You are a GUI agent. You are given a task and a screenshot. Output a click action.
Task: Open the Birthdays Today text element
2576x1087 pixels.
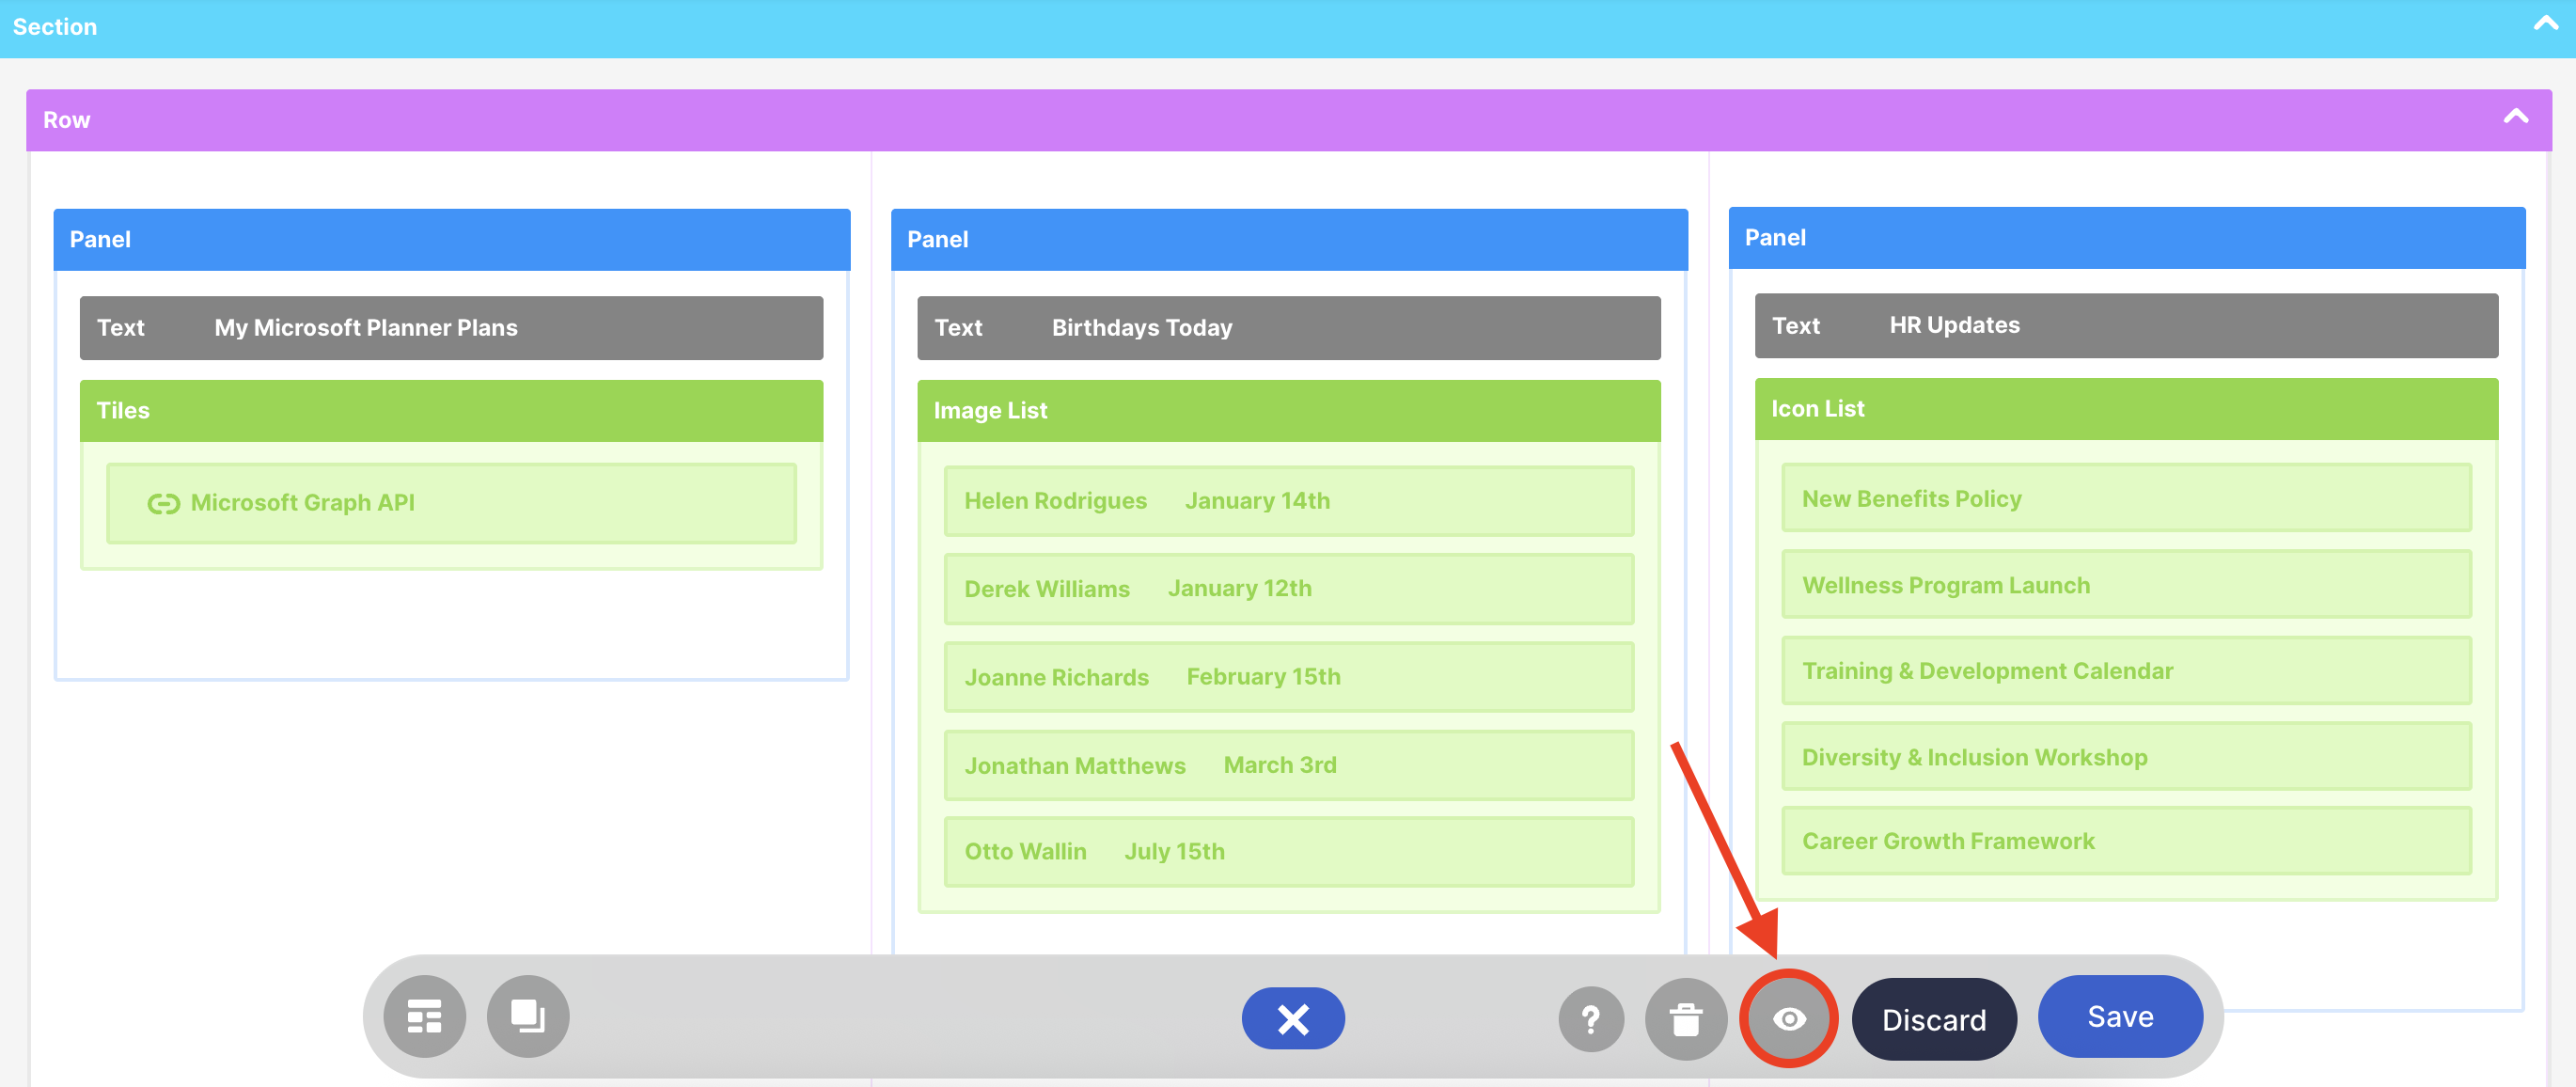tap(1288, 327)
